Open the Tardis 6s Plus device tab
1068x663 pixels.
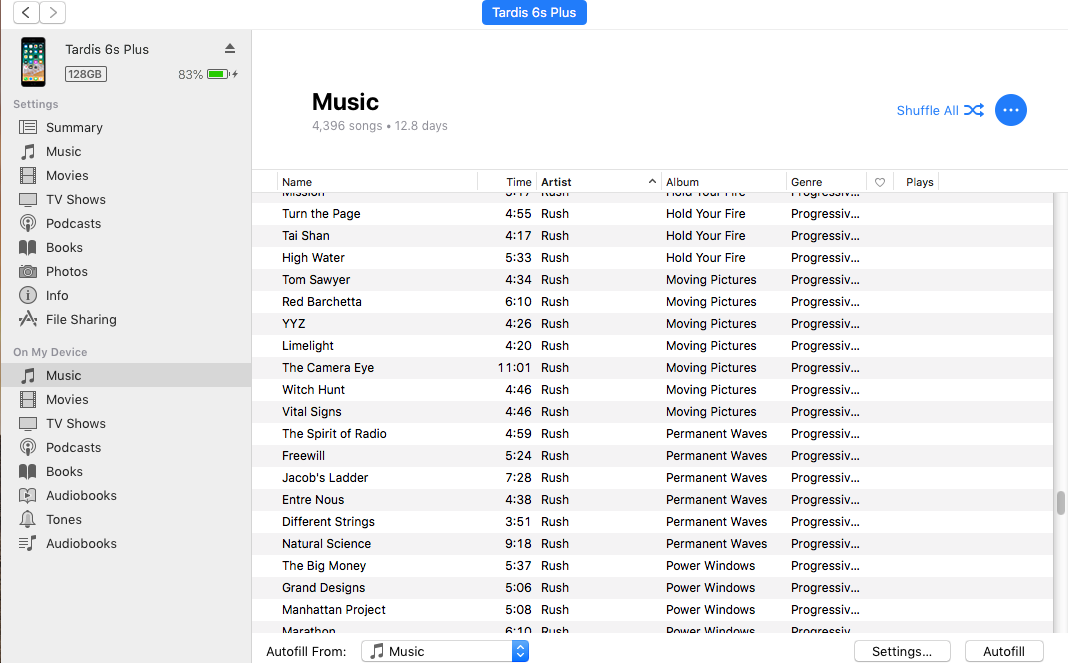coord(534,12)
